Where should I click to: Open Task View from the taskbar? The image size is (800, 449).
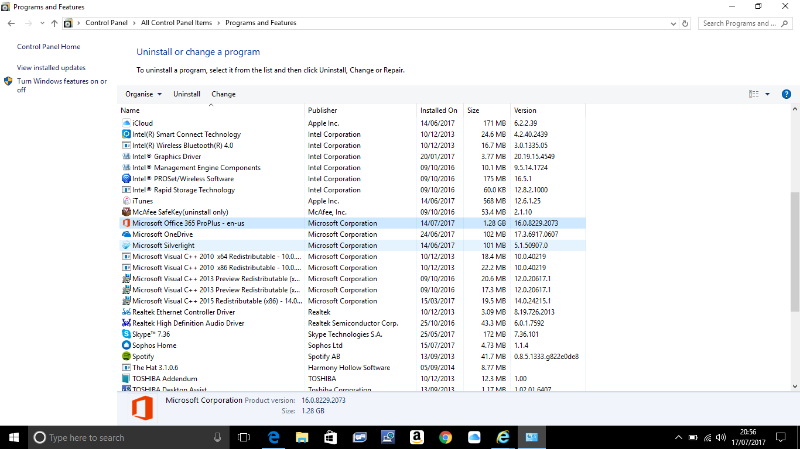pos(244,437)
